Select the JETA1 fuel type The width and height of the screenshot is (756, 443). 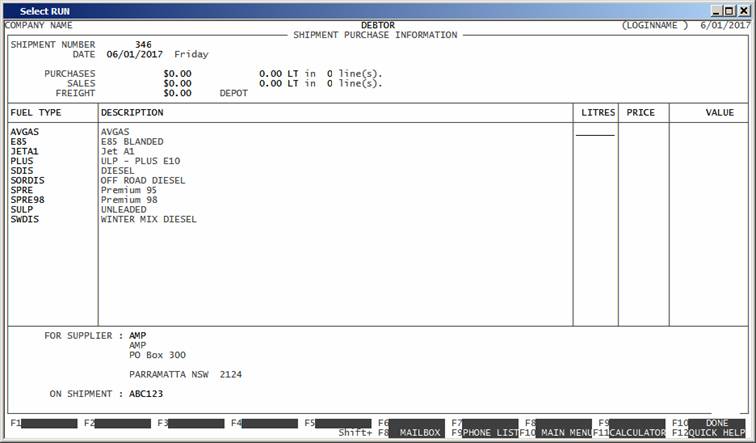pos(25,151)
